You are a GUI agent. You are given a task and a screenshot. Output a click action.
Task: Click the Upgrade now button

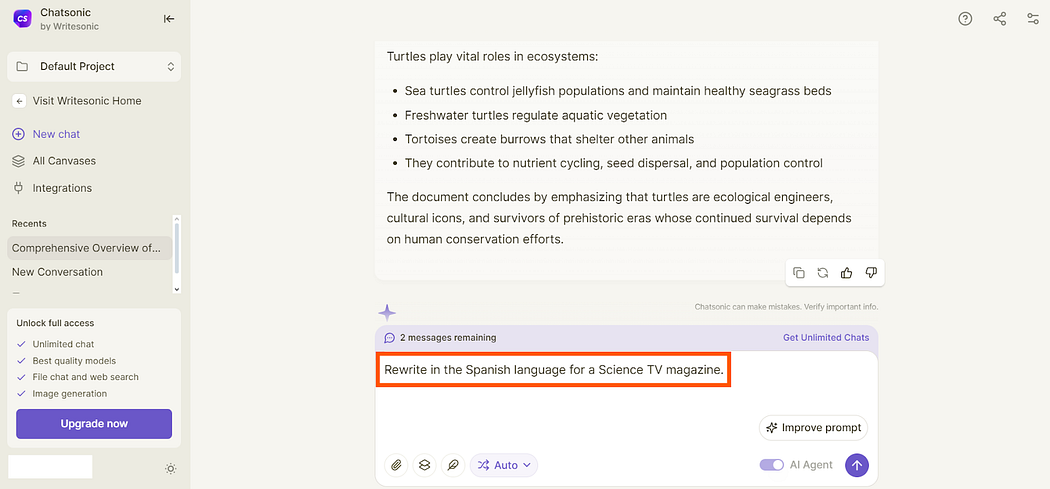pyautogui.click(x=94, y=423)
